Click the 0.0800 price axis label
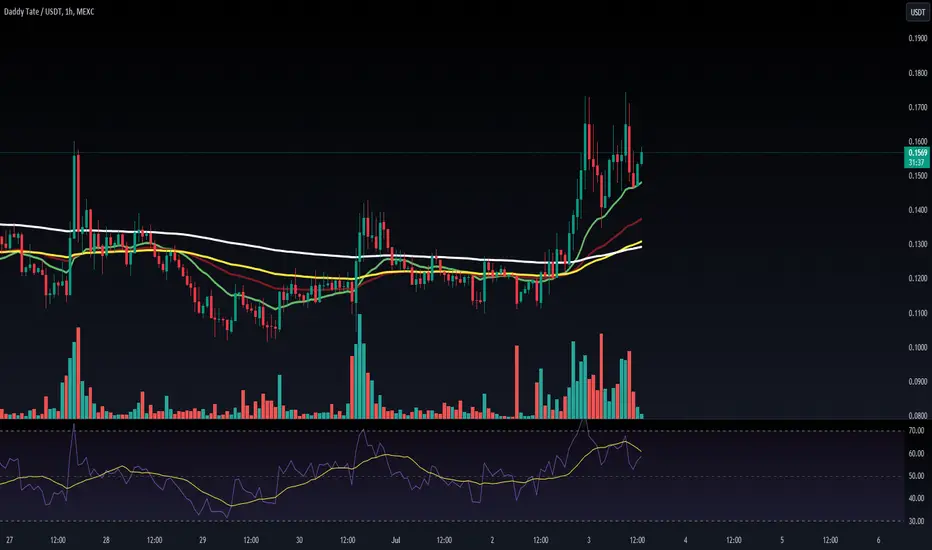 [918, 416]
